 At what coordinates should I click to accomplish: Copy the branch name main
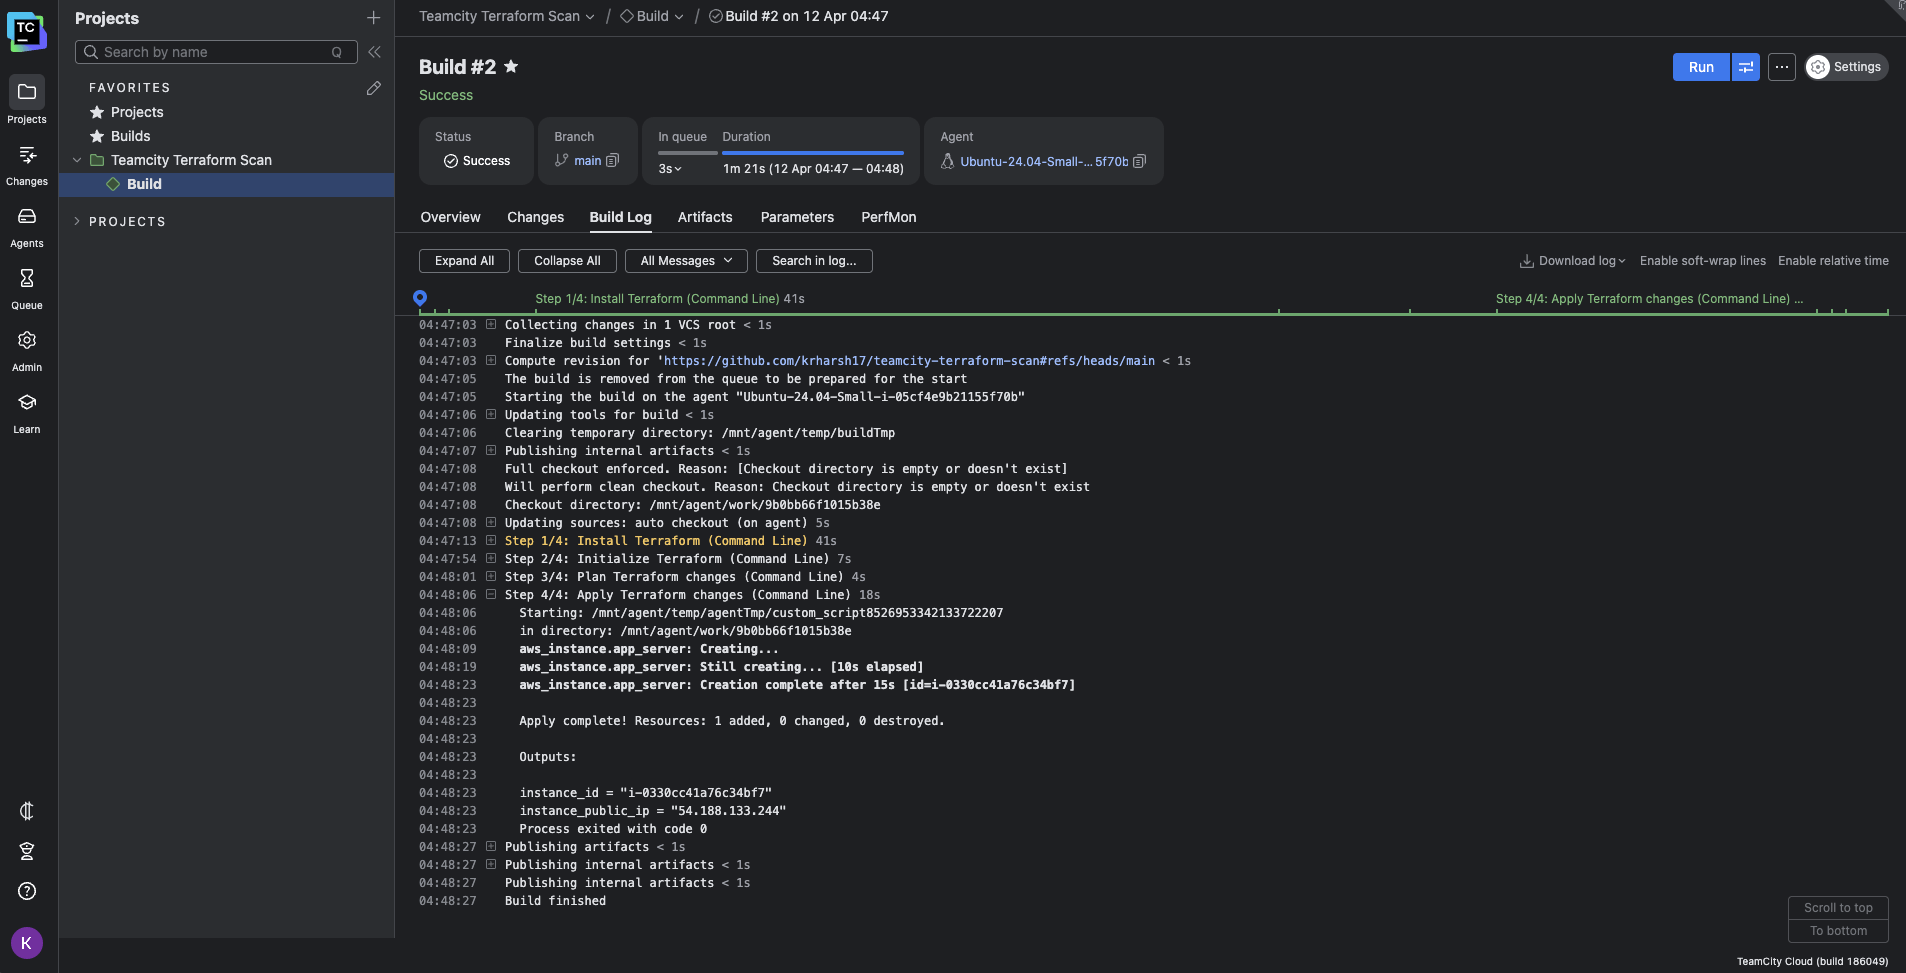pyautogui.click(x=613, y=160)
